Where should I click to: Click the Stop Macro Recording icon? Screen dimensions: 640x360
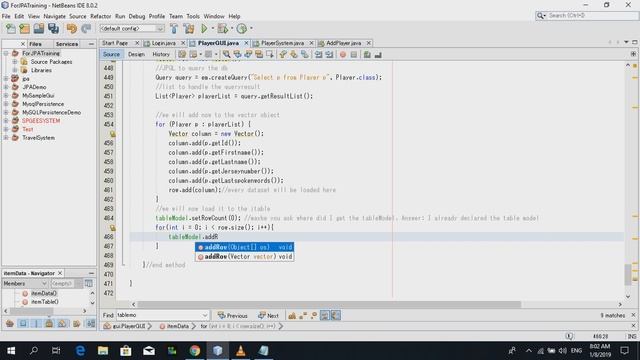click(354, 54)
